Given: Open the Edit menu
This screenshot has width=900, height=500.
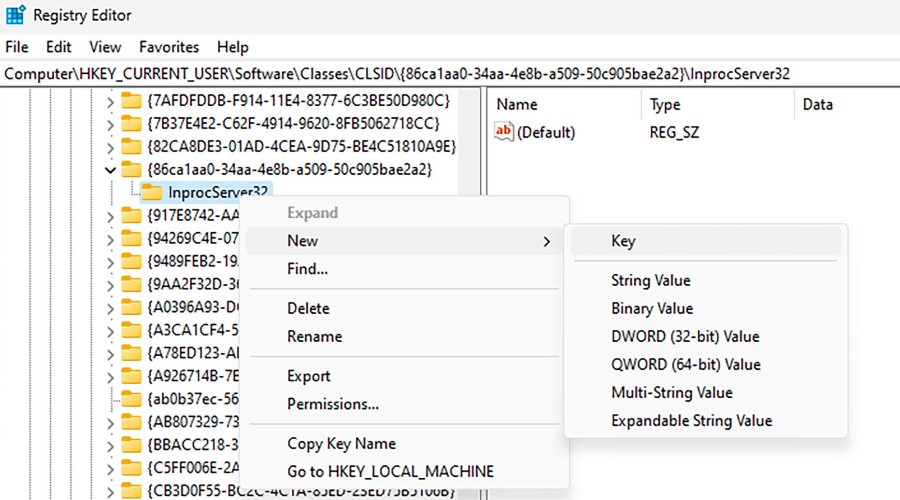Looking at the screenshot, I should pos(59,47).
